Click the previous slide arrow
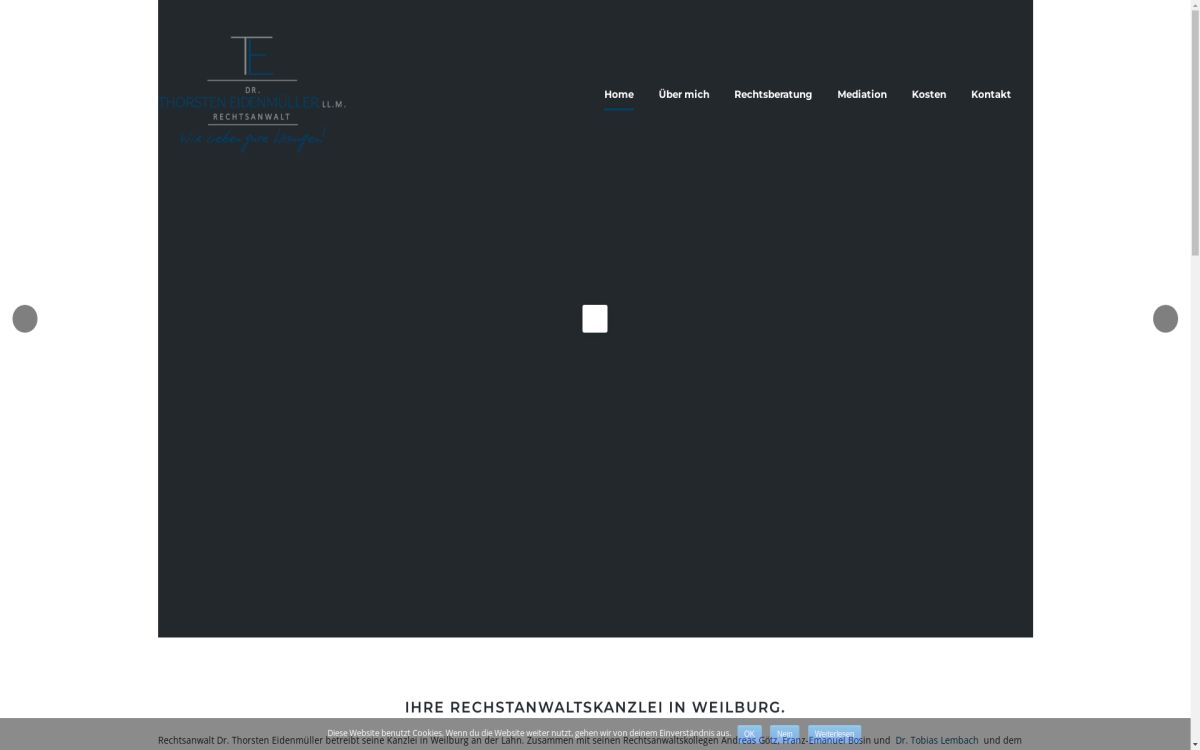 click(x=25, y=319)
